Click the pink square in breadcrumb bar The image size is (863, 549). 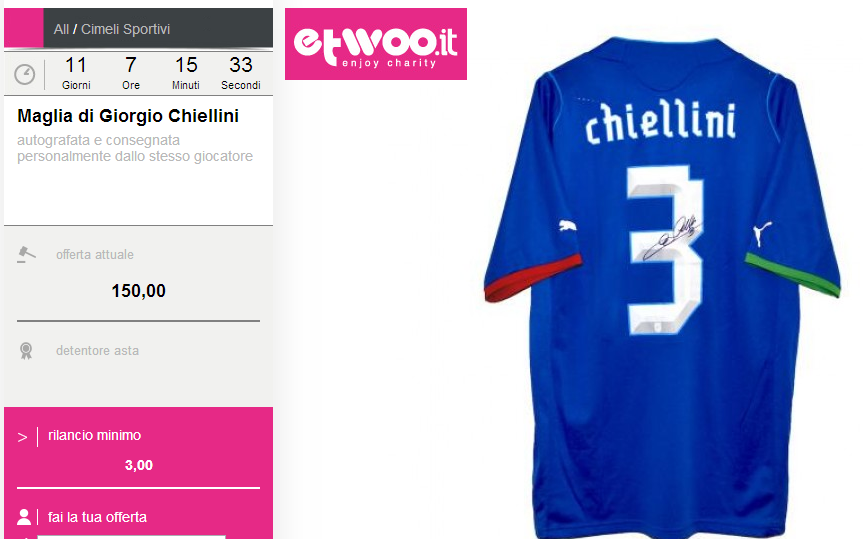[24, 28]
